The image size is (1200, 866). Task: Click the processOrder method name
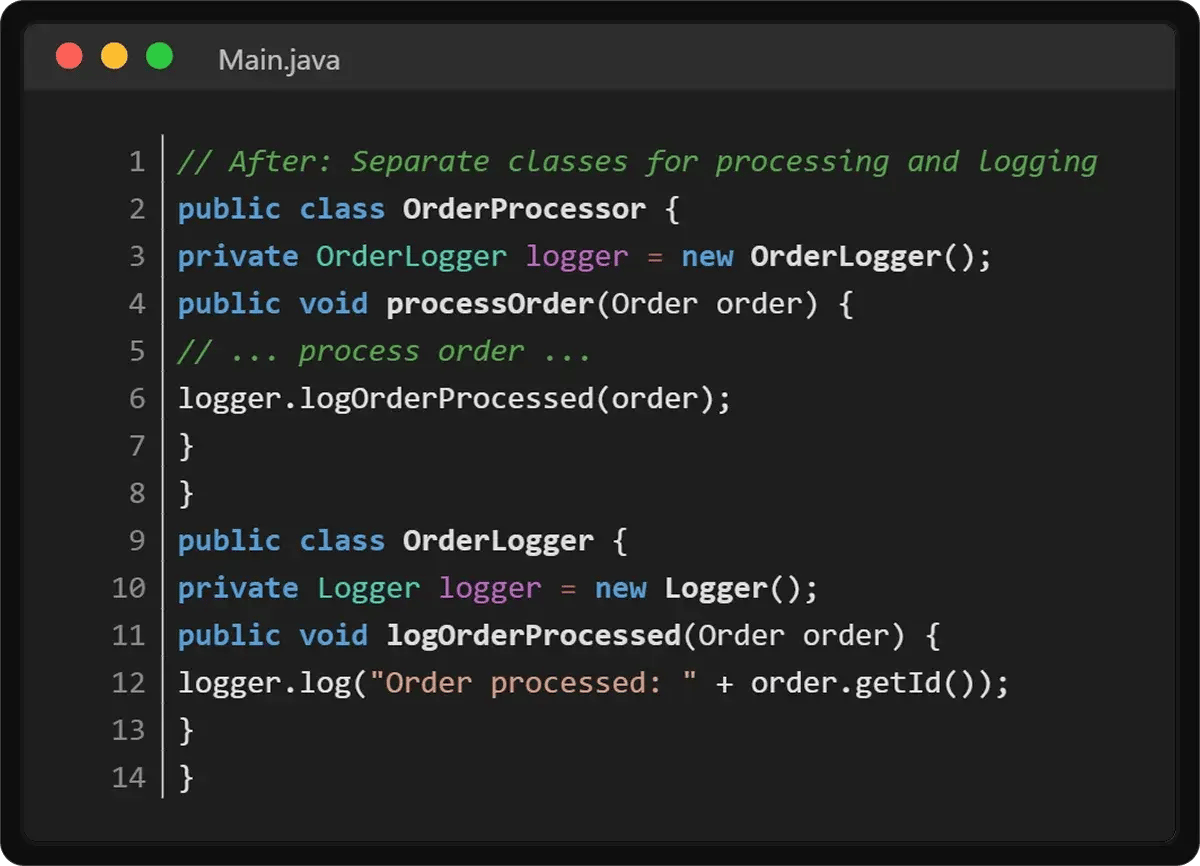point(490,304)
